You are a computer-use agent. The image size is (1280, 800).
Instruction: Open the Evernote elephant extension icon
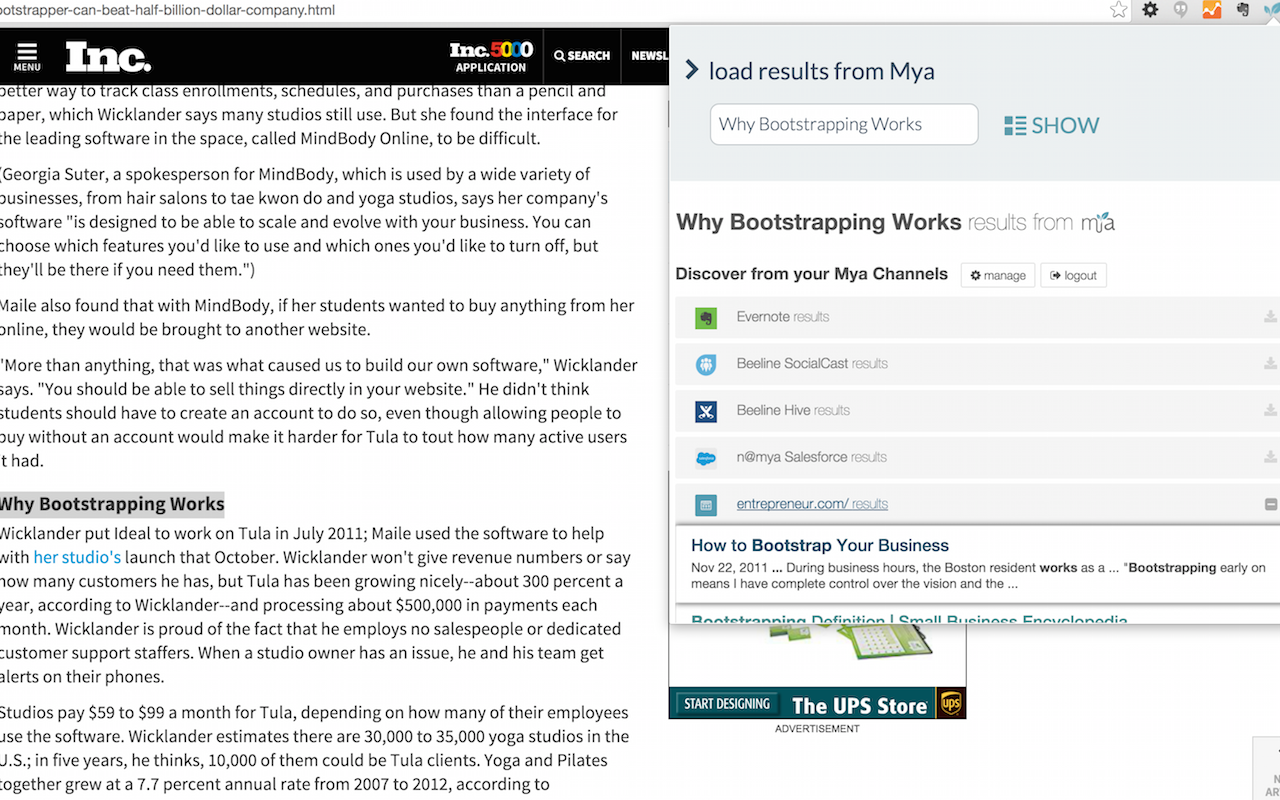pyautogui.click(x=1243, y=10)
